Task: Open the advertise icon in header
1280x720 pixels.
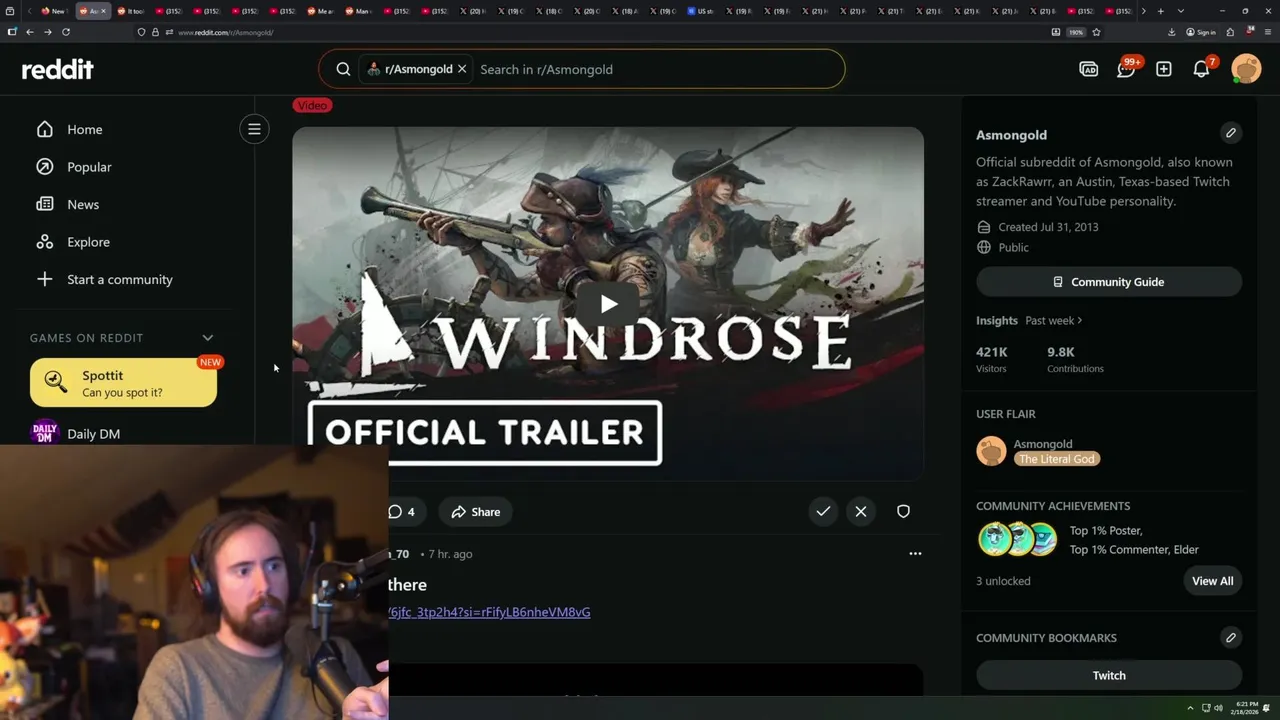Action: [1089, 69]
